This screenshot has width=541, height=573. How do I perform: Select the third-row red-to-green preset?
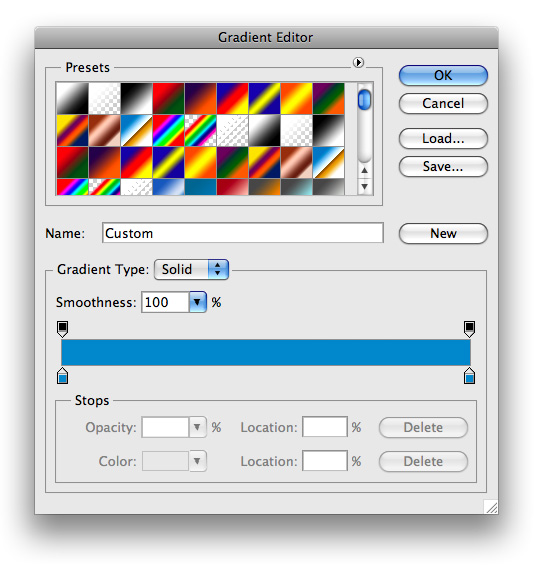pos(72,162)
